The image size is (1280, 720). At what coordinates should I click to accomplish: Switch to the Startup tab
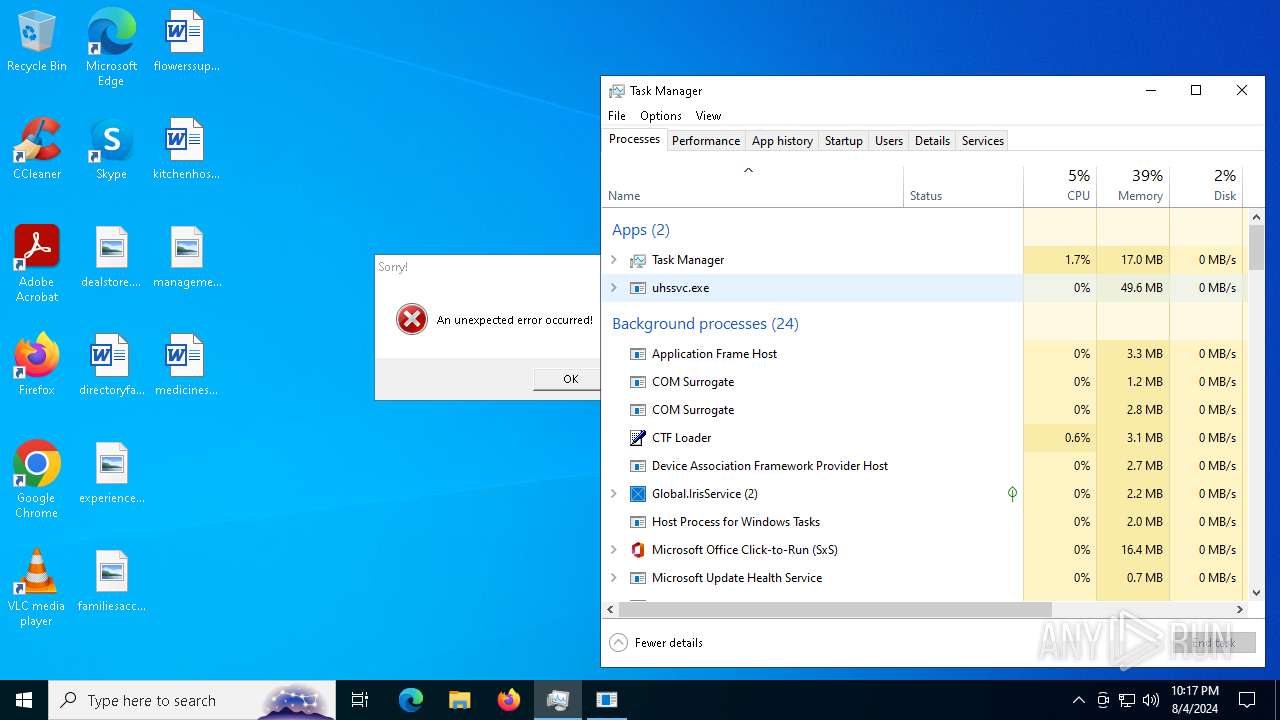click(x=843, y=141)
